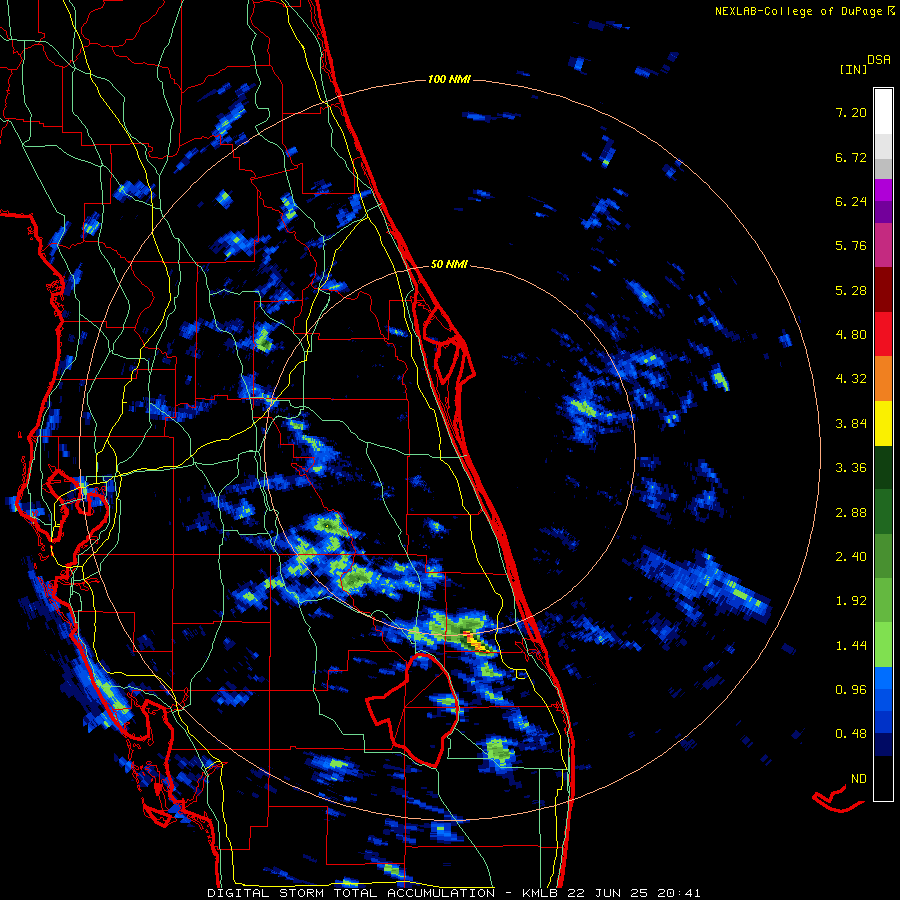Select the 4.80 legend value

point(851,335)
